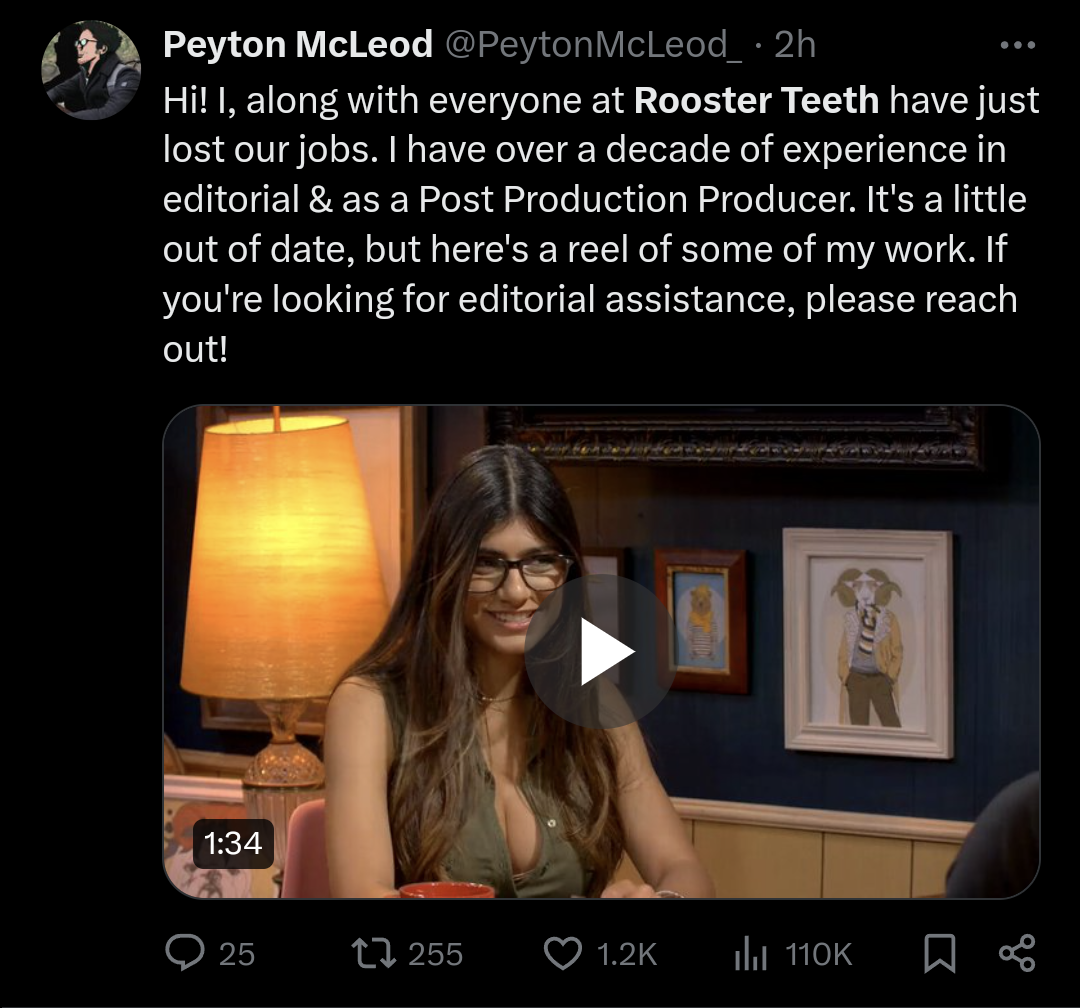Click the 1:34 video duration badge

coord(233,843)
